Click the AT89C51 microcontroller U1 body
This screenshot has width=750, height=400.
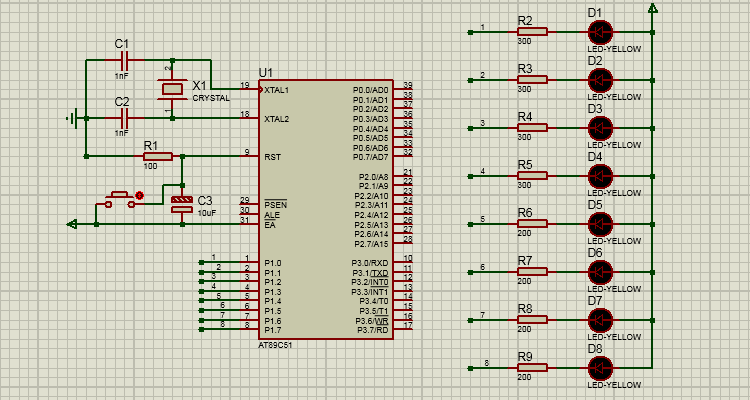326,210
